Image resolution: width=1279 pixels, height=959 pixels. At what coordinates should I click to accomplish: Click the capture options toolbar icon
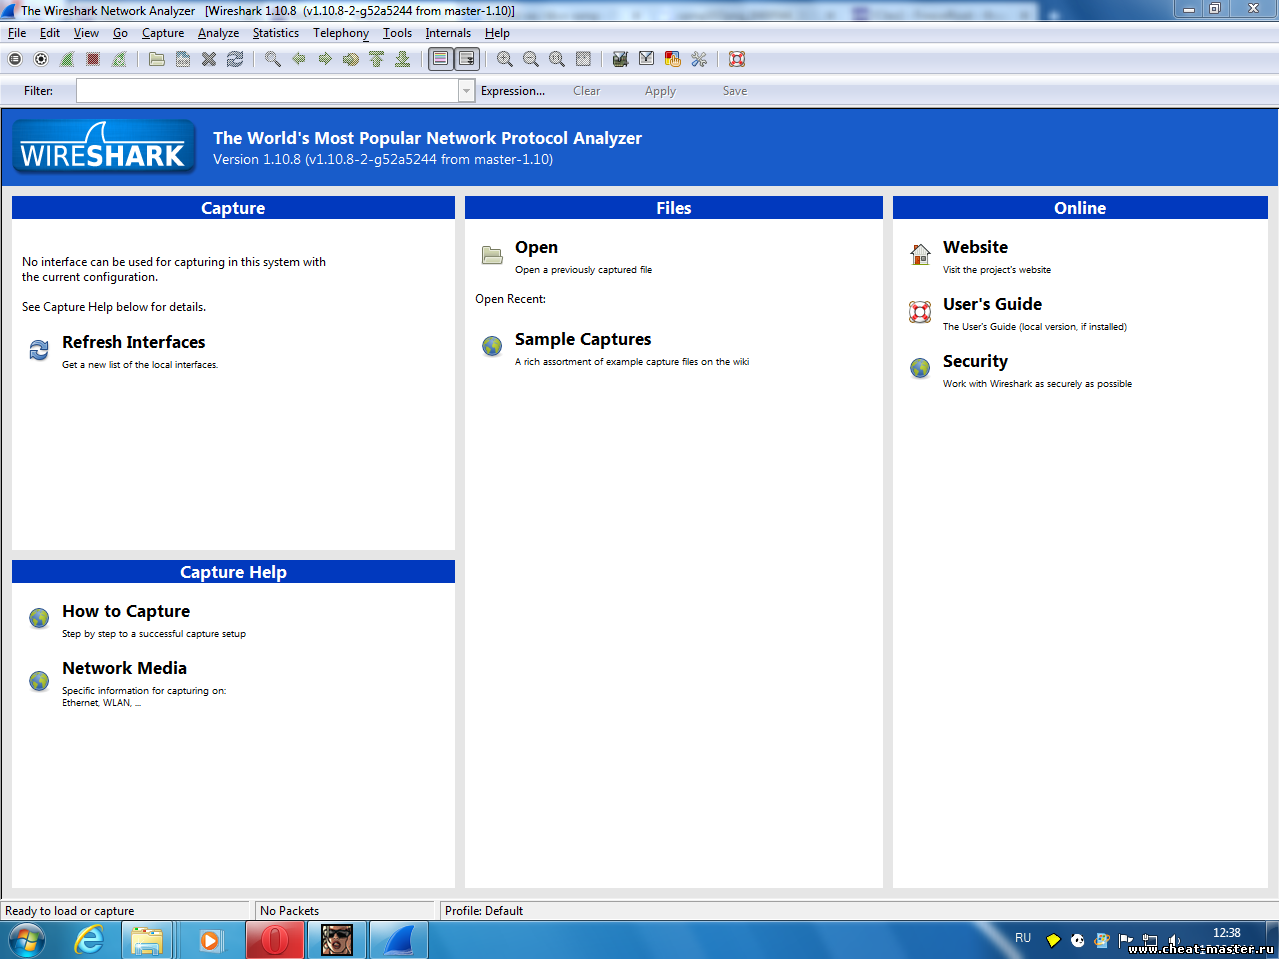(41, 59)
